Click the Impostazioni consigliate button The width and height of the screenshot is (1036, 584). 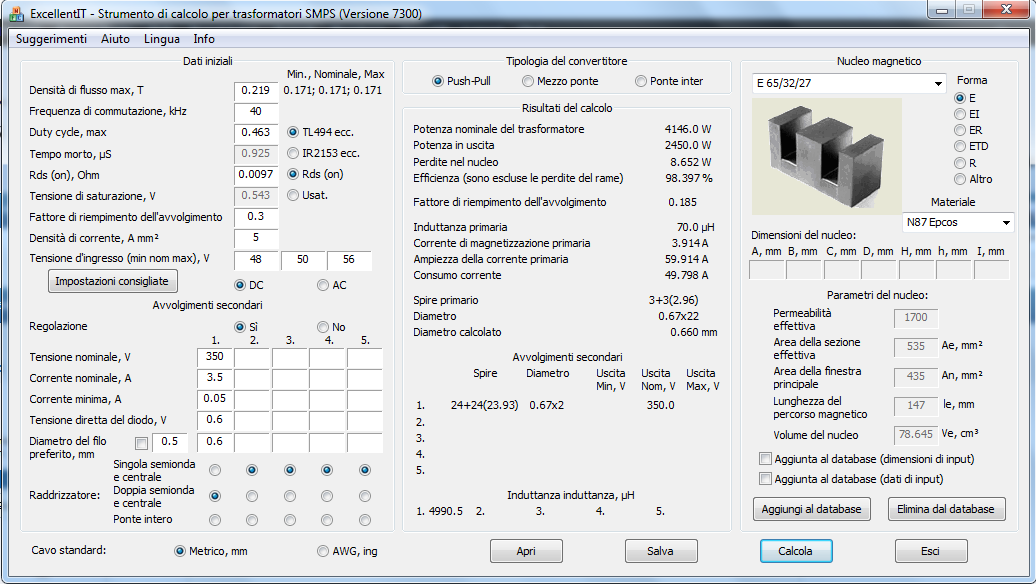[x=112, y=281]
